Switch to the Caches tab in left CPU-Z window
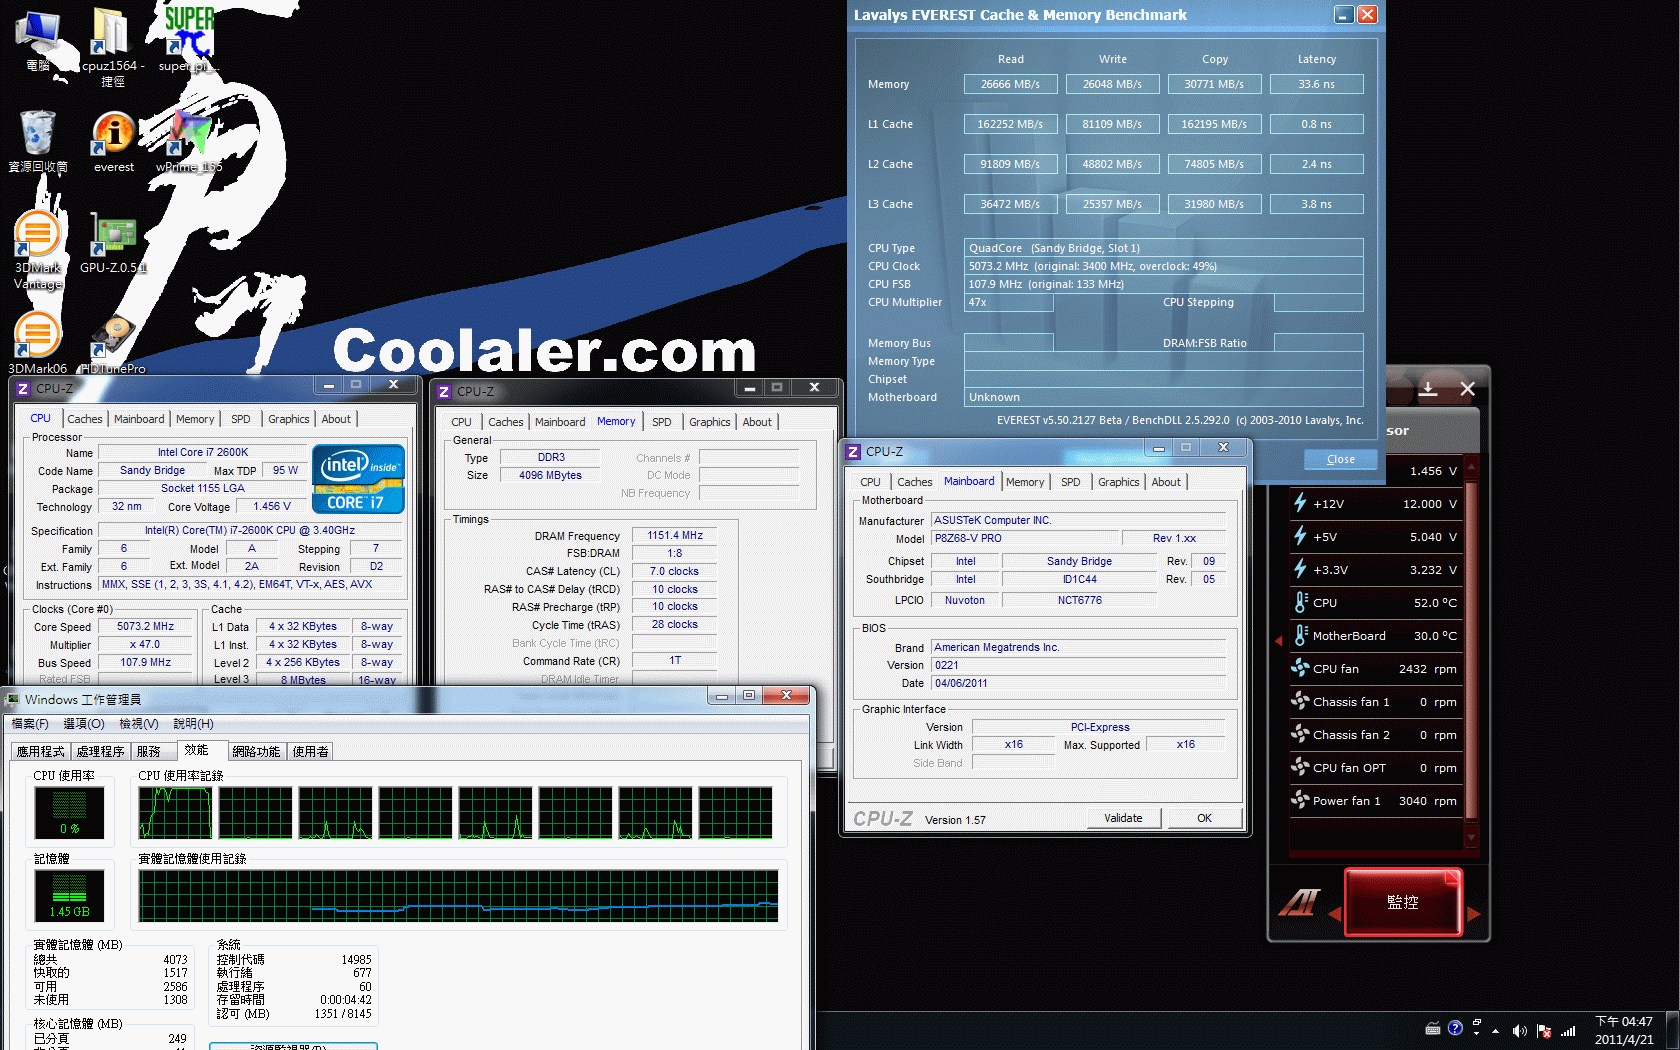1680x1050 pixels. (x=85, y=419)
